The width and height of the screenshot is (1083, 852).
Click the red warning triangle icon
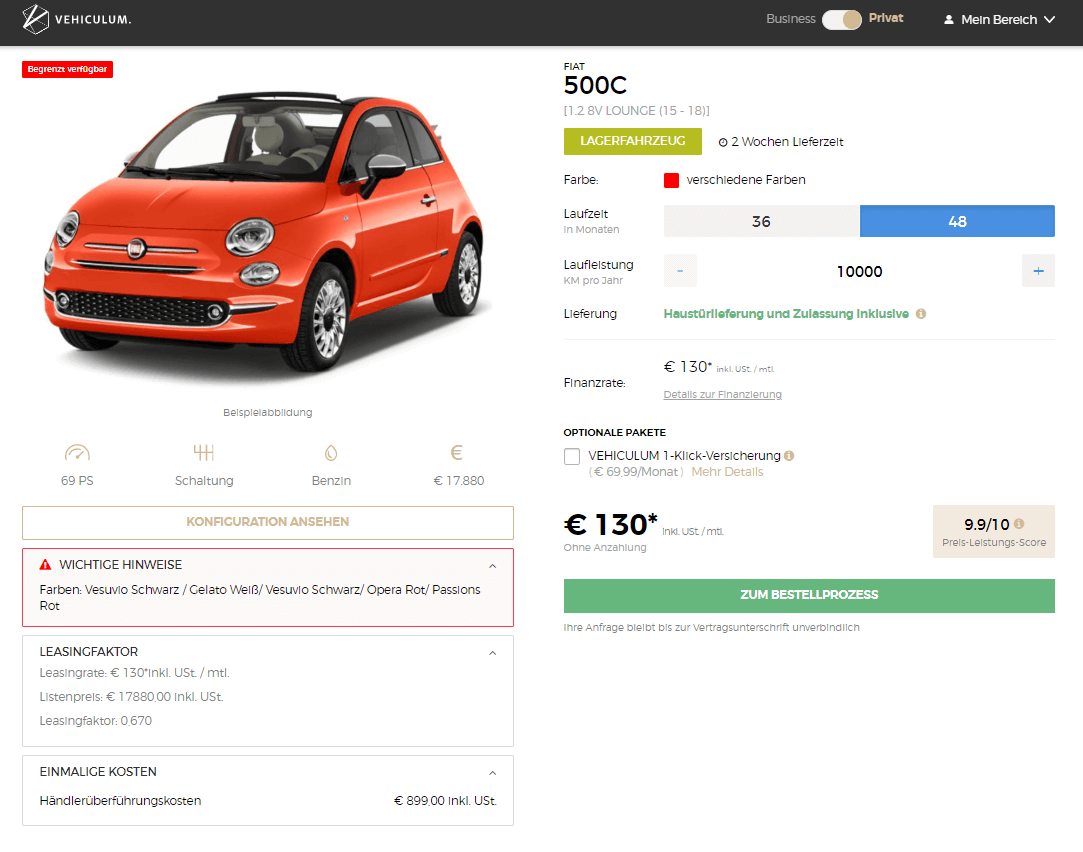point(46,565)
